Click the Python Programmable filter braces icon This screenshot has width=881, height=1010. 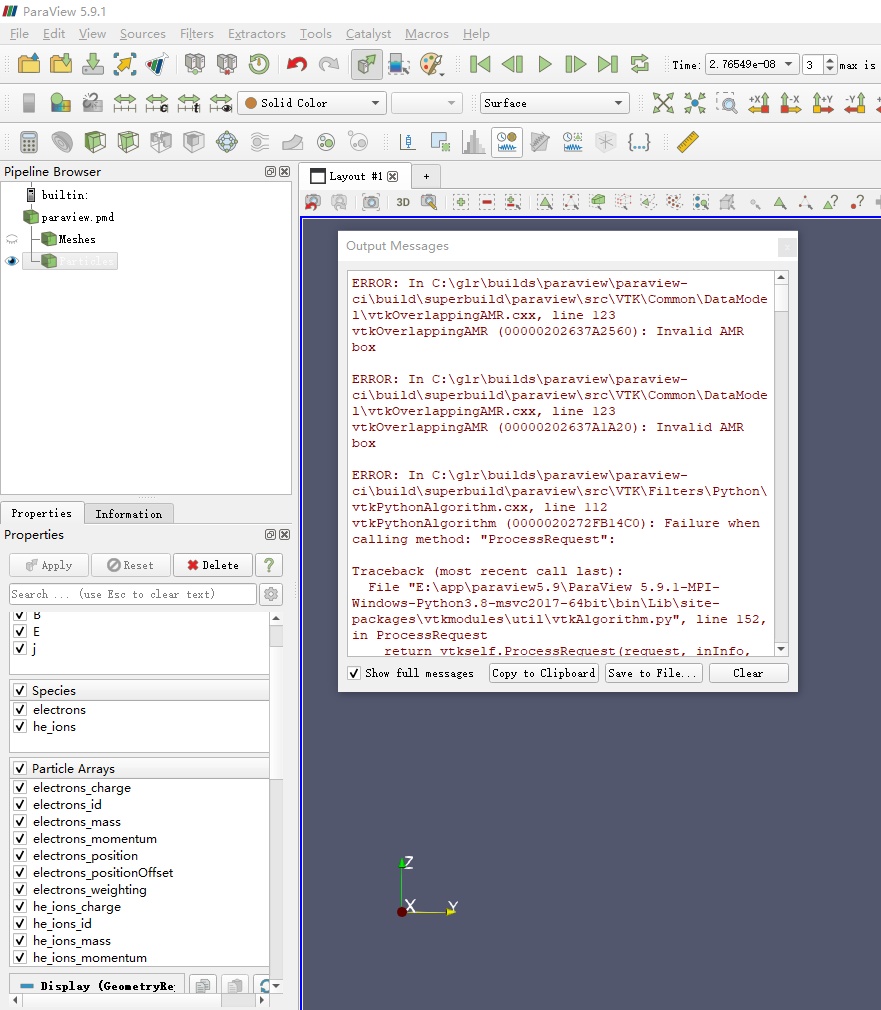[638, 142]
